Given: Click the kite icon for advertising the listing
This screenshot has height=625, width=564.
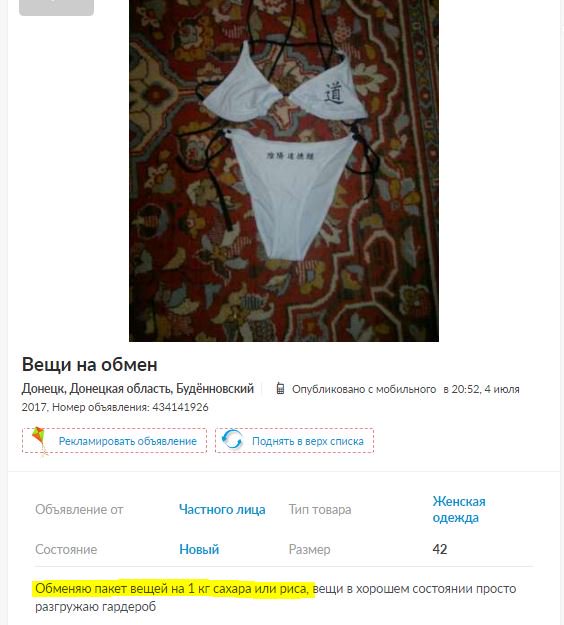Looking at the screenshot, I should (x=39, y=441).
